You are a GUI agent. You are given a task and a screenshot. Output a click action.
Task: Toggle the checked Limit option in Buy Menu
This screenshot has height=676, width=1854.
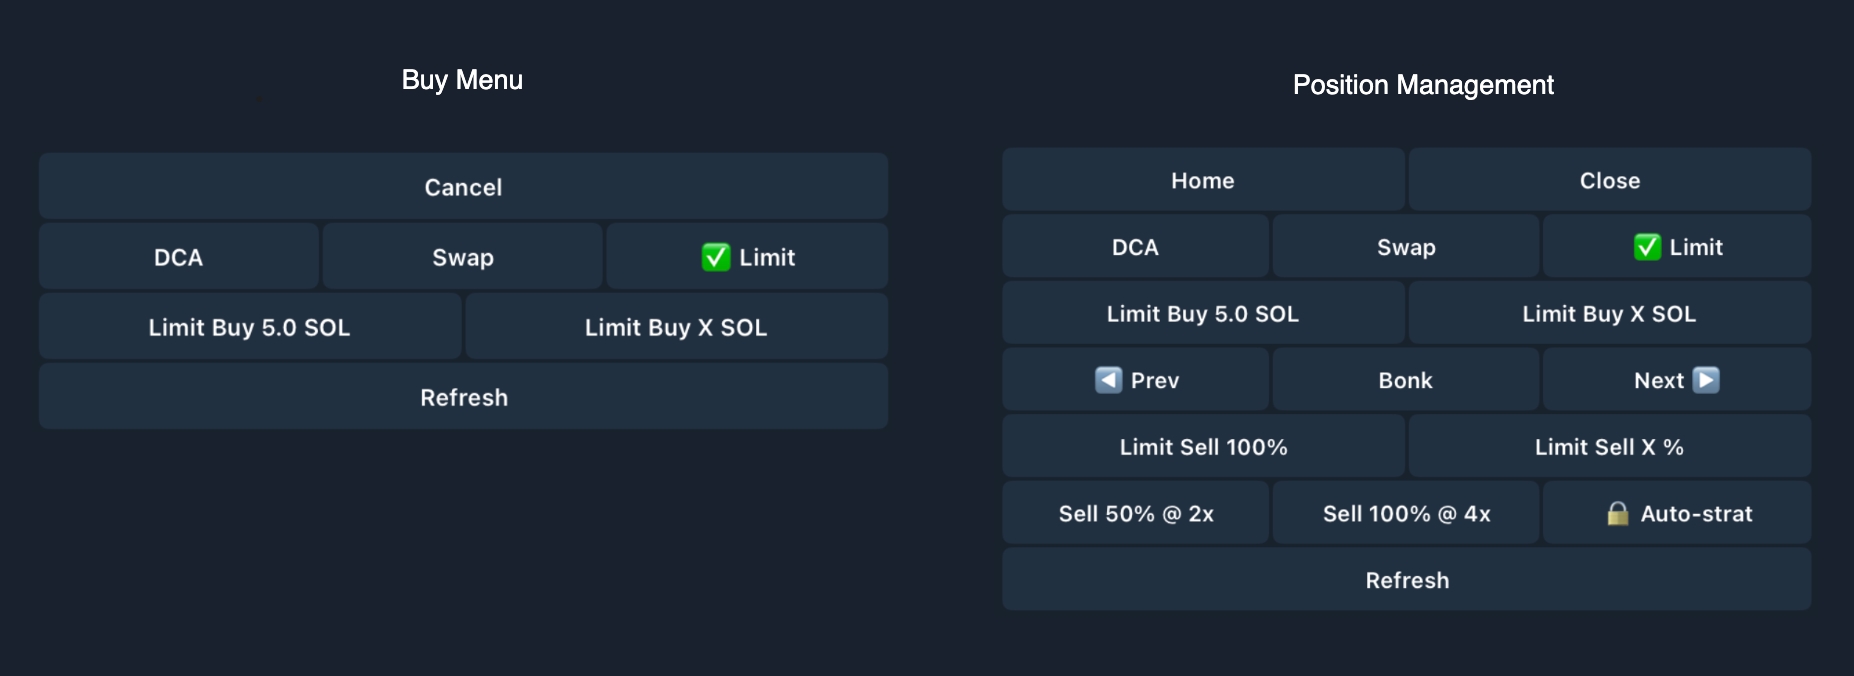747,258
